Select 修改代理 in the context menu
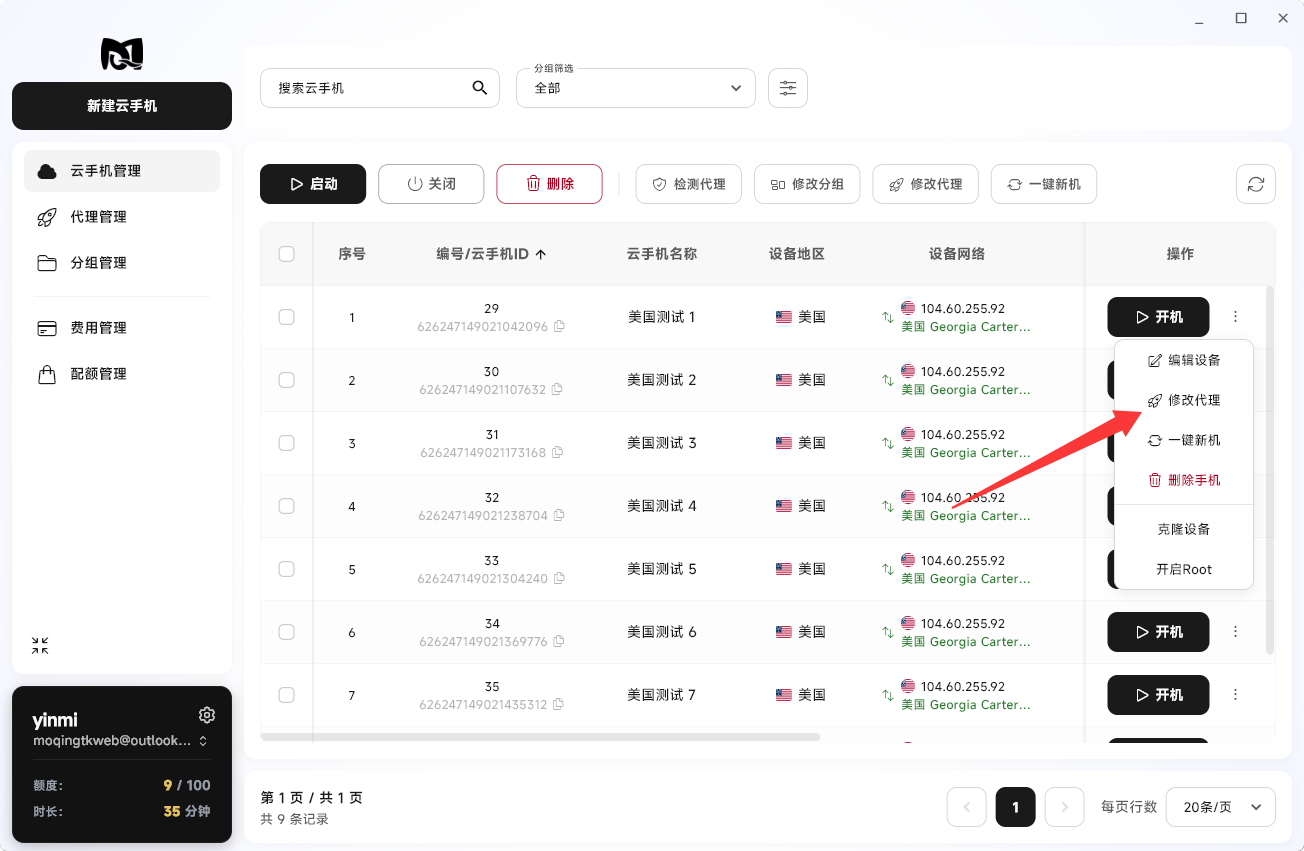This screenshot has height=851, width=1304. point(1184,400)
